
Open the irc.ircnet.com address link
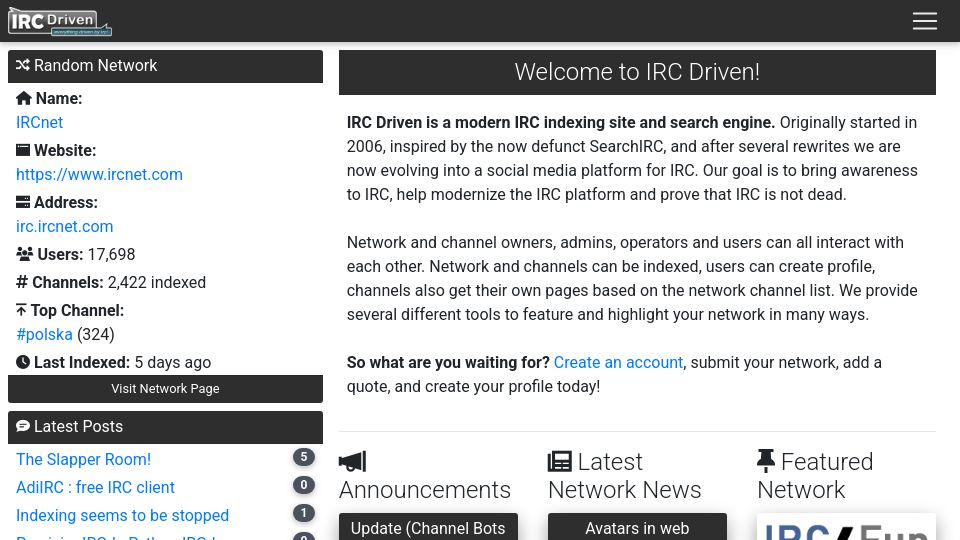pyautogui.click(x=64, y=227)
